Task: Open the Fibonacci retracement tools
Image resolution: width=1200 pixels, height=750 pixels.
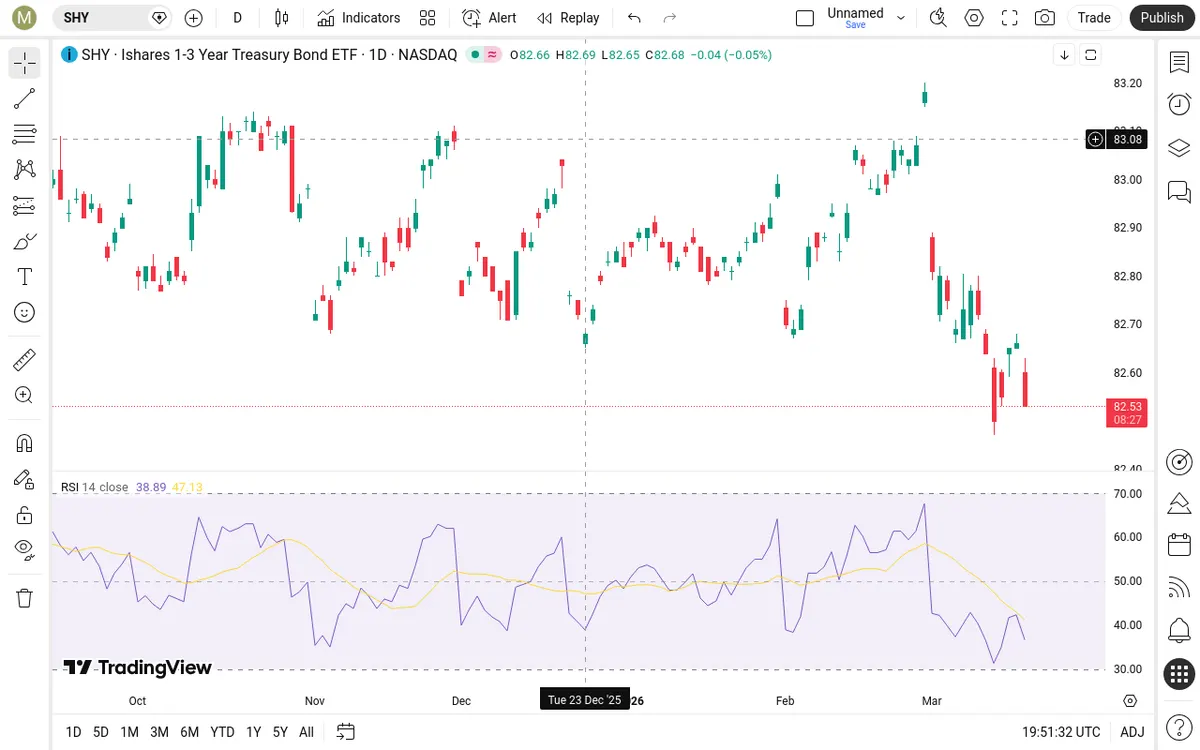Action: point(25,134)
